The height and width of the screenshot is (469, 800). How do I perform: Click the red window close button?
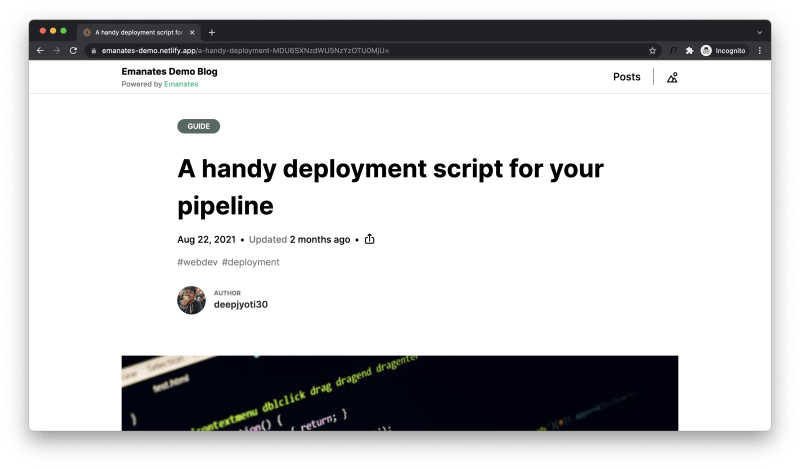pyautogui.click(x=43, y=31)
